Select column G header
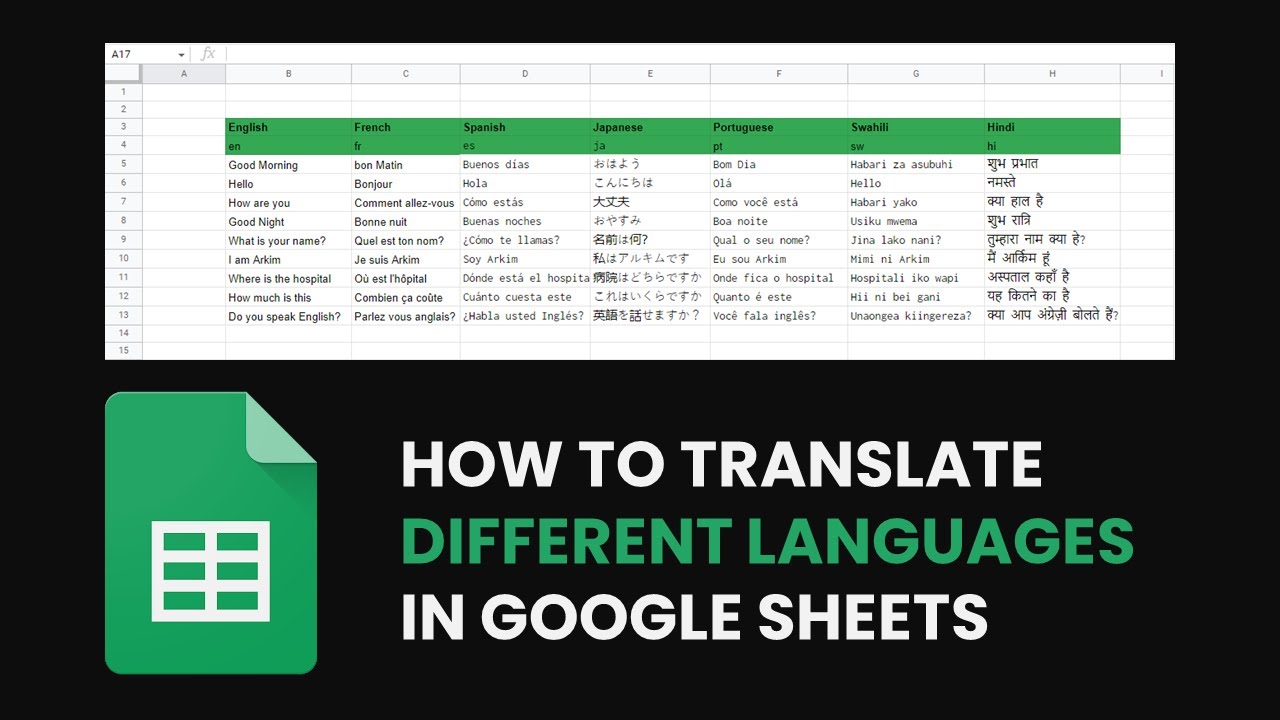1280x720 pixels. [916, 73]
